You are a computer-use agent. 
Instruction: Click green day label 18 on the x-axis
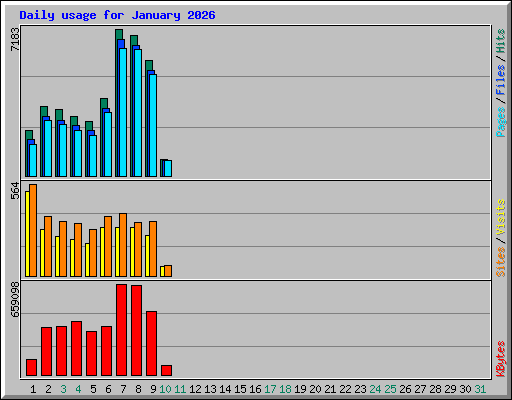tap(285, 389)
